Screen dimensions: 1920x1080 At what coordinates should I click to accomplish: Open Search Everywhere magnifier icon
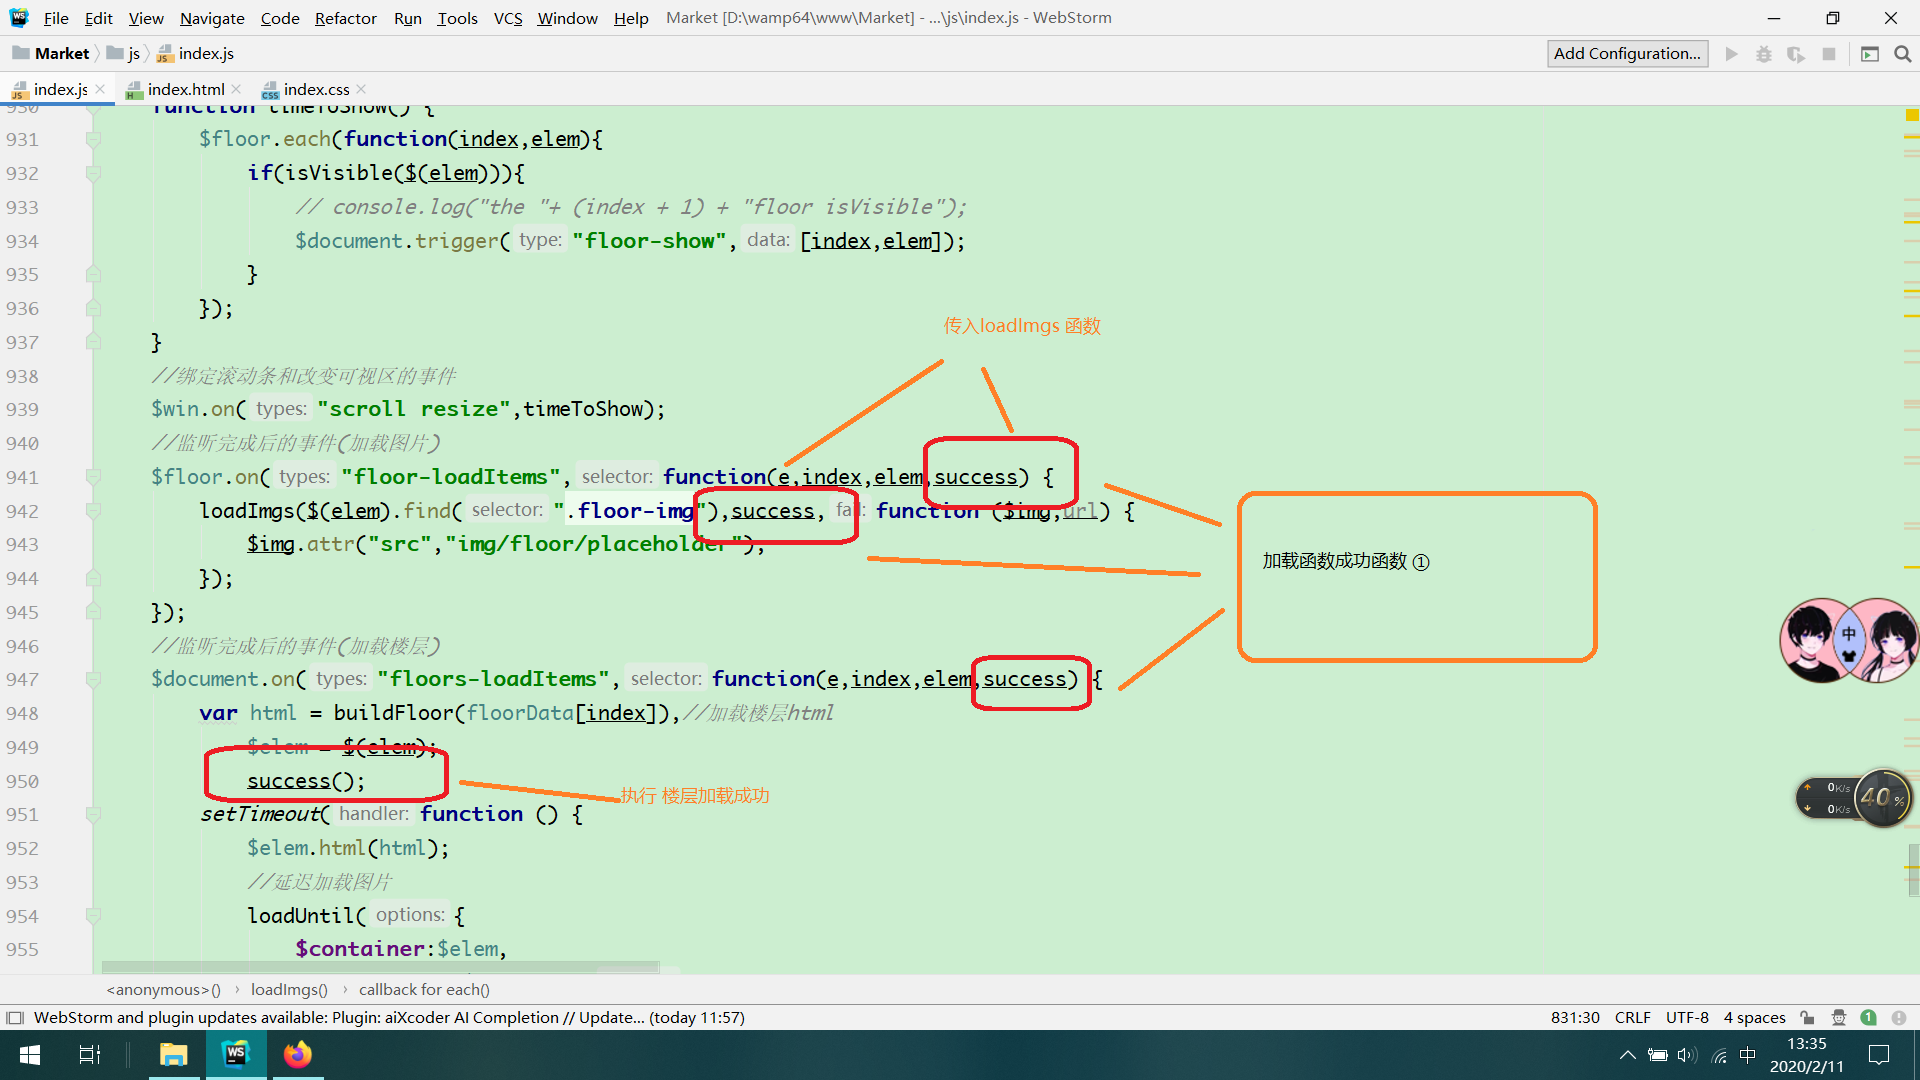click(1902, 54)
